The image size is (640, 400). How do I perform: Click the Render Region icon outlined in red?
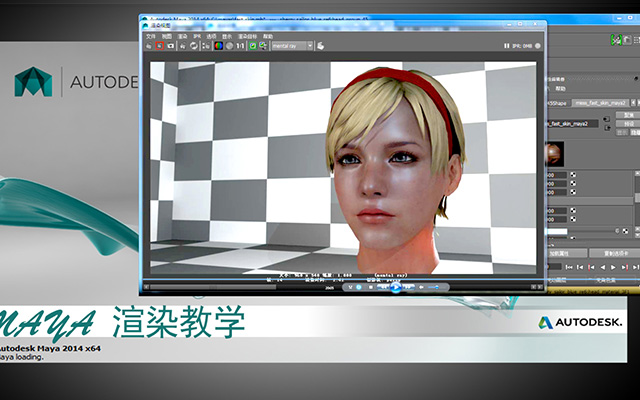point(160,46)
